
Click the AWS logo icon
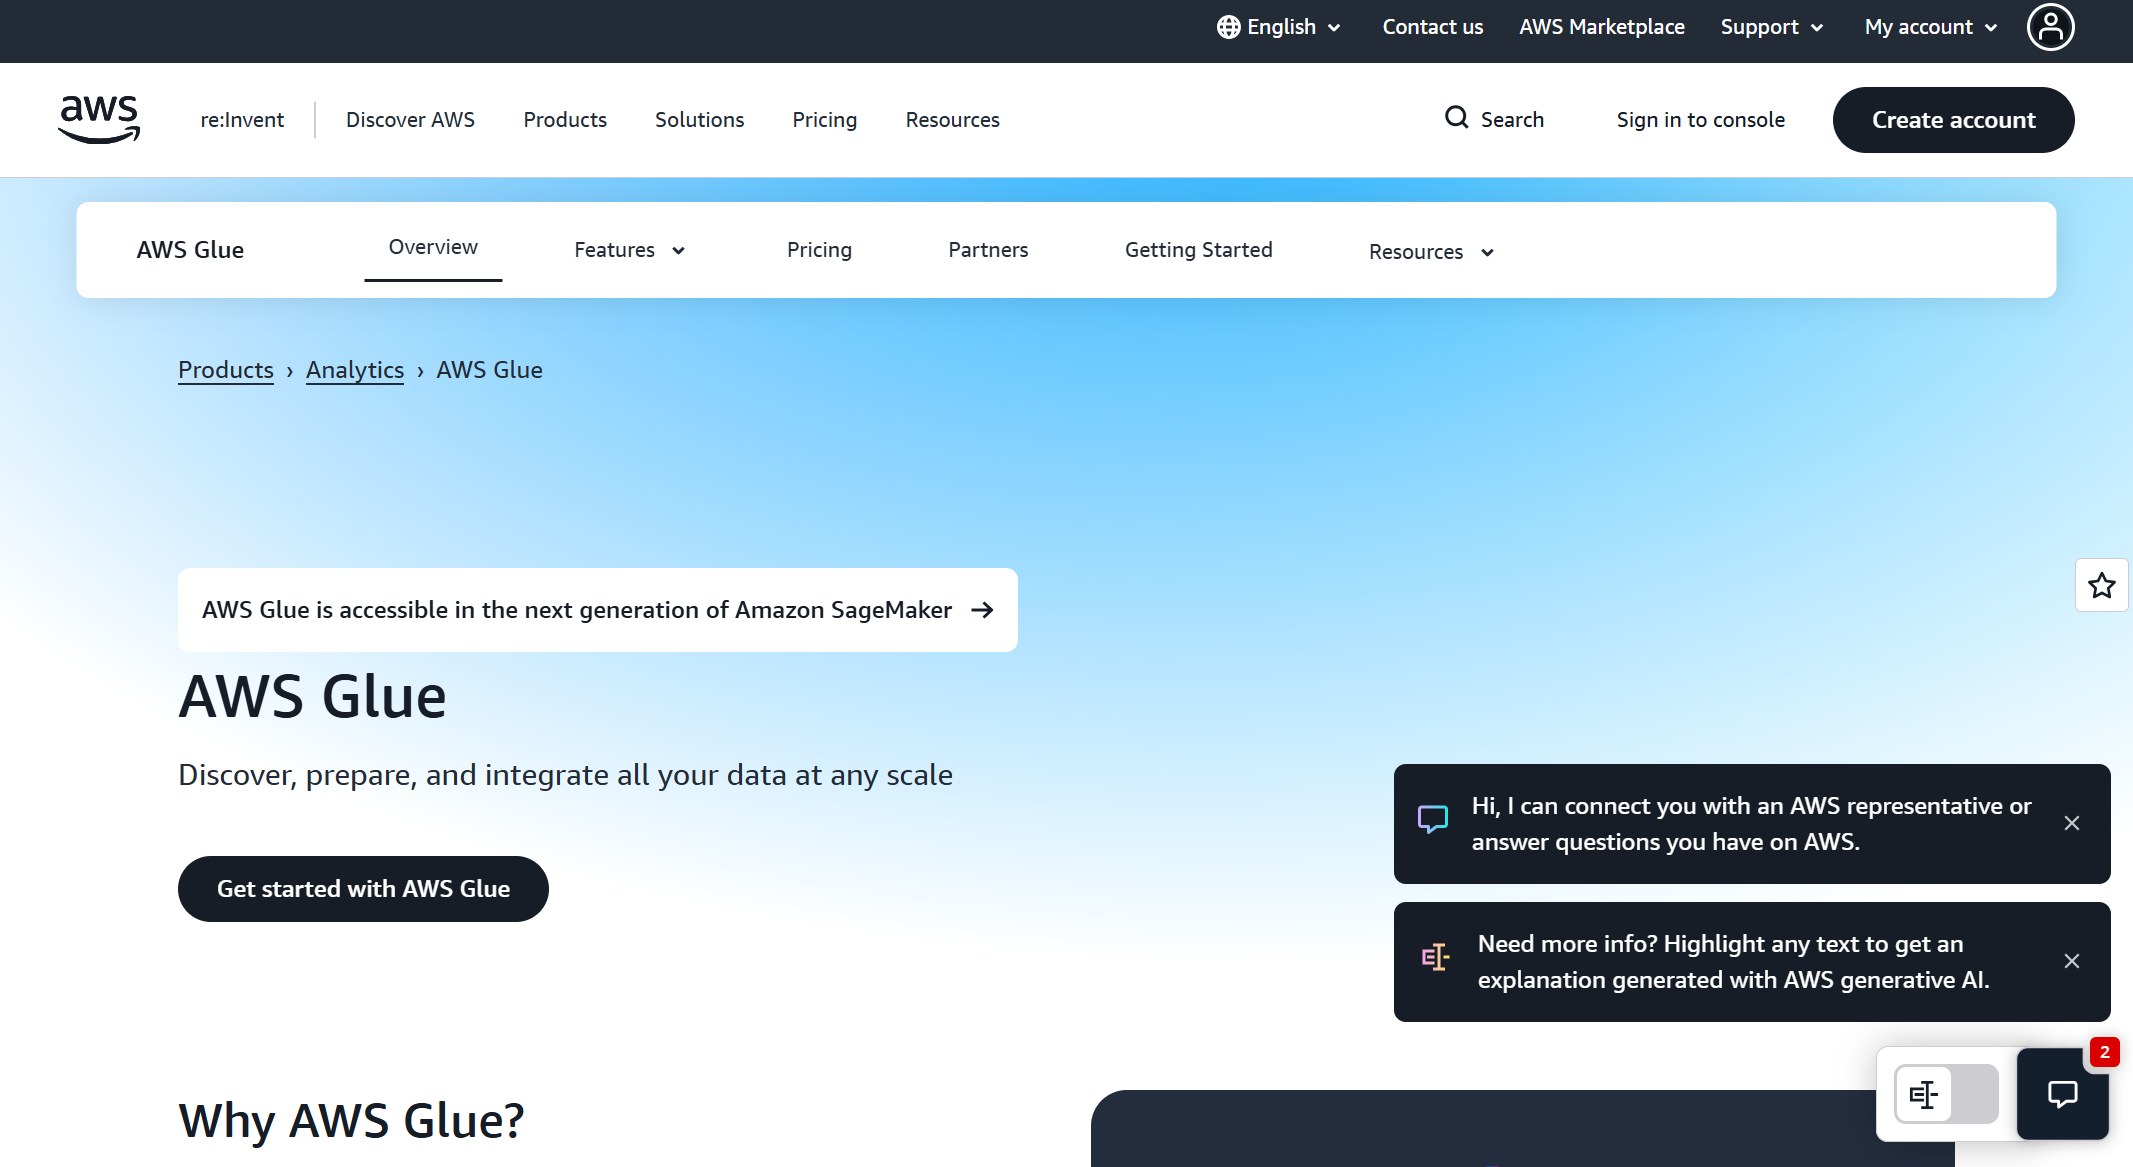pyautogui.click(x=99, y=119)
